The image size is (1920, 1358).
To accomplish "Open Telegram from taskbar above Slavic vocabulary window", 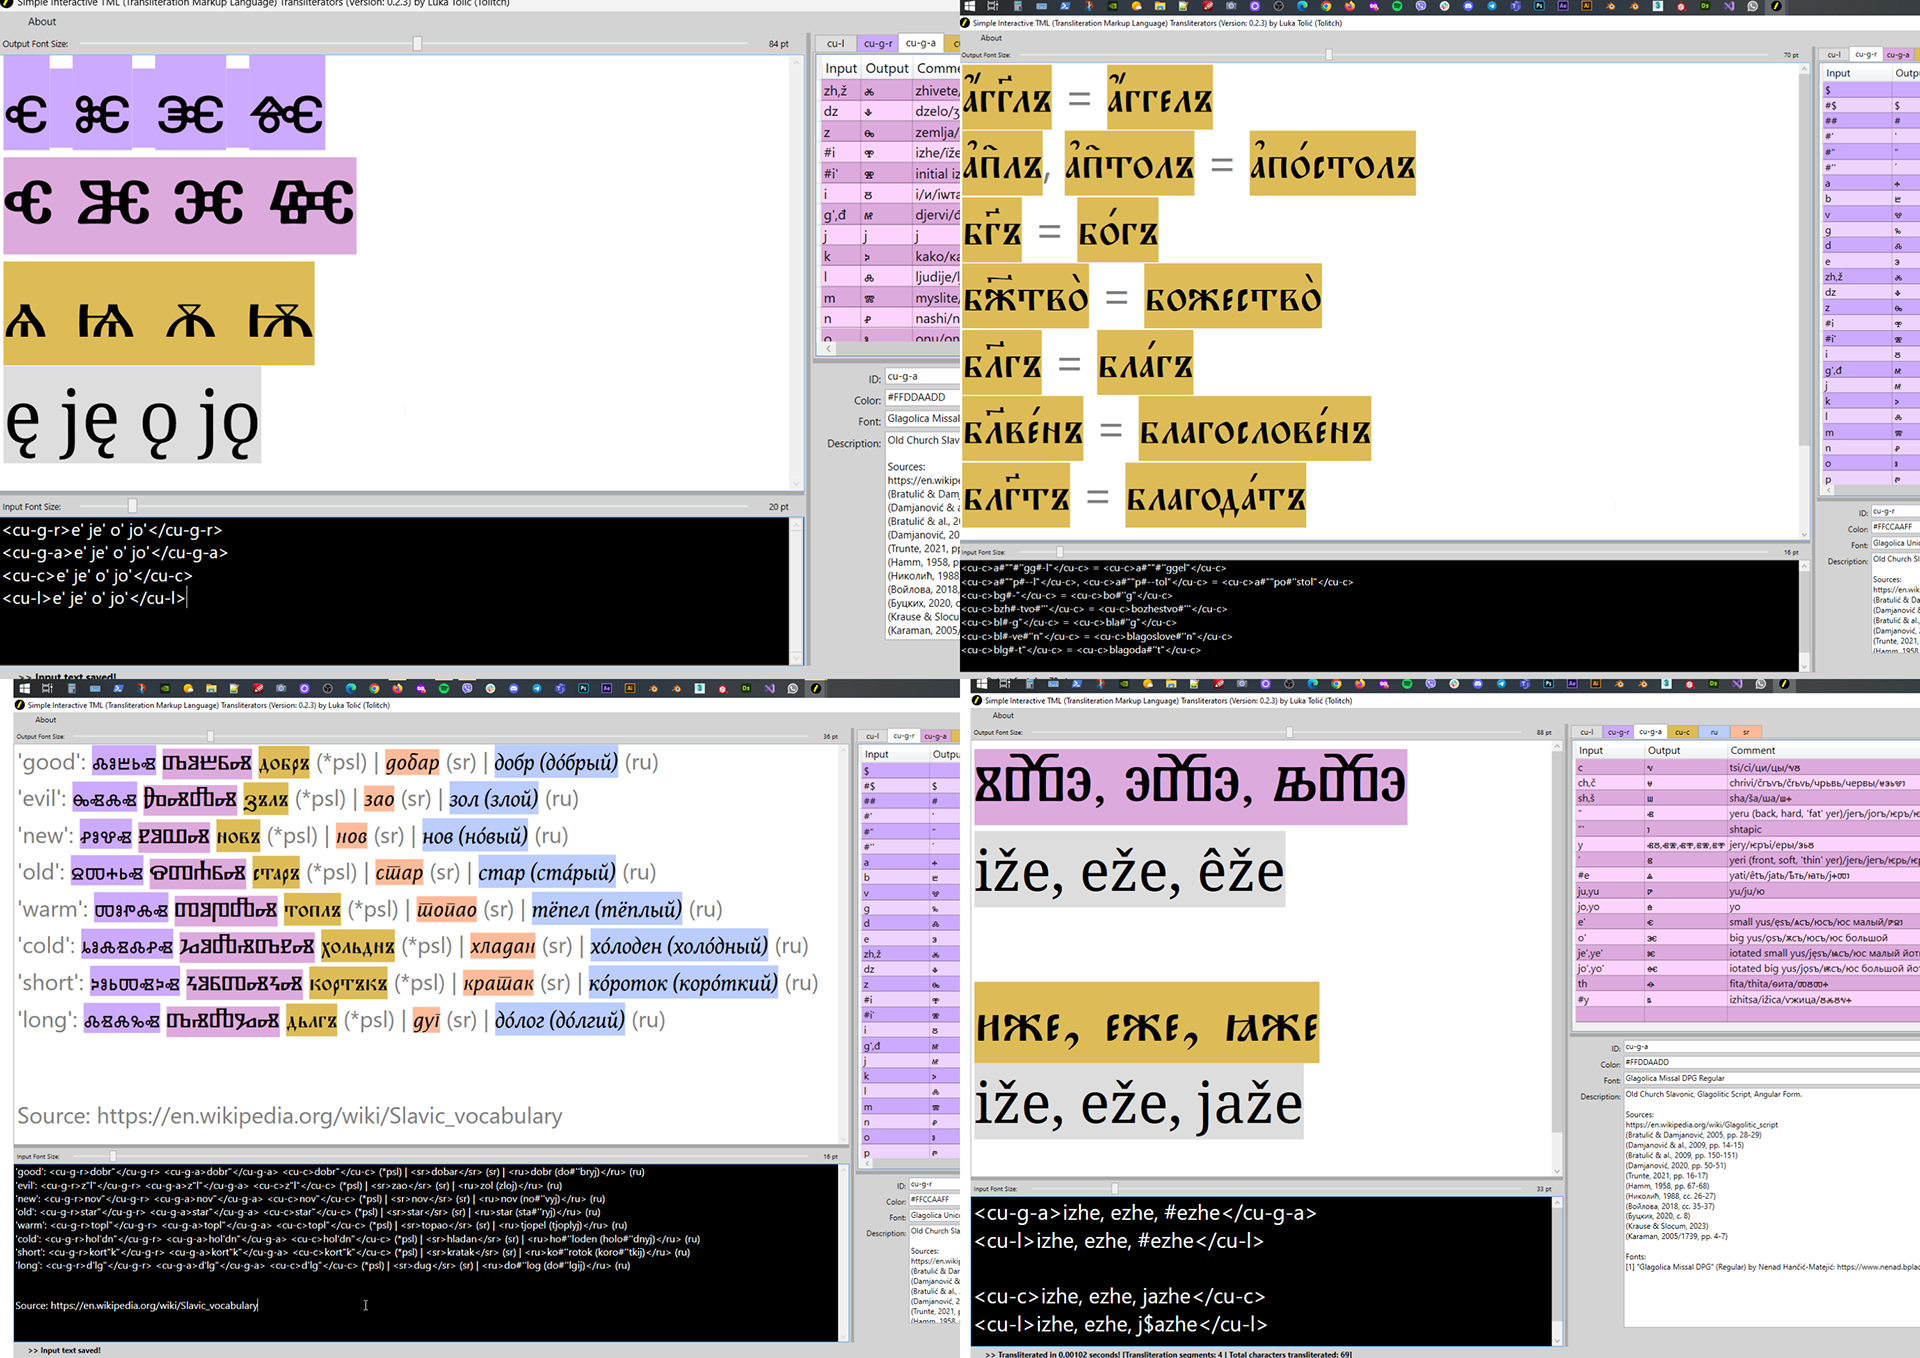I will pos(537,688).
